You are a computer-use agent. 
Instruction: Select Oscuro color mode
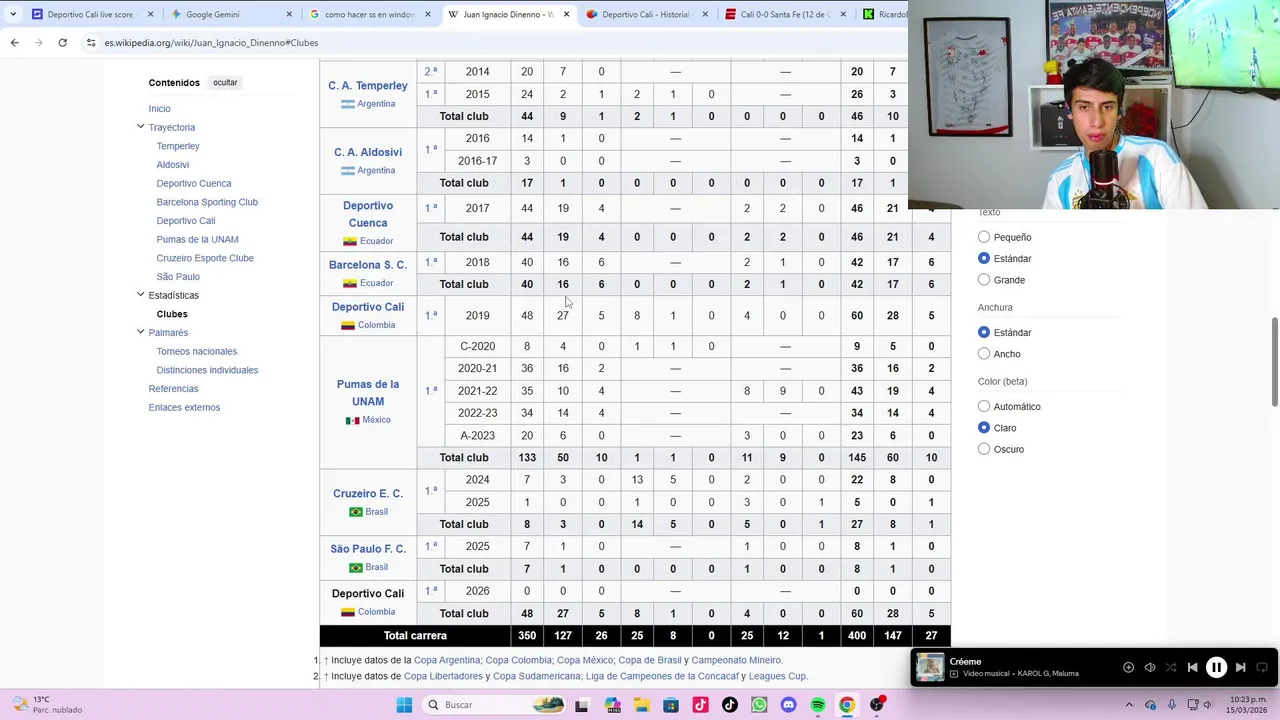(x=984, y=449)
